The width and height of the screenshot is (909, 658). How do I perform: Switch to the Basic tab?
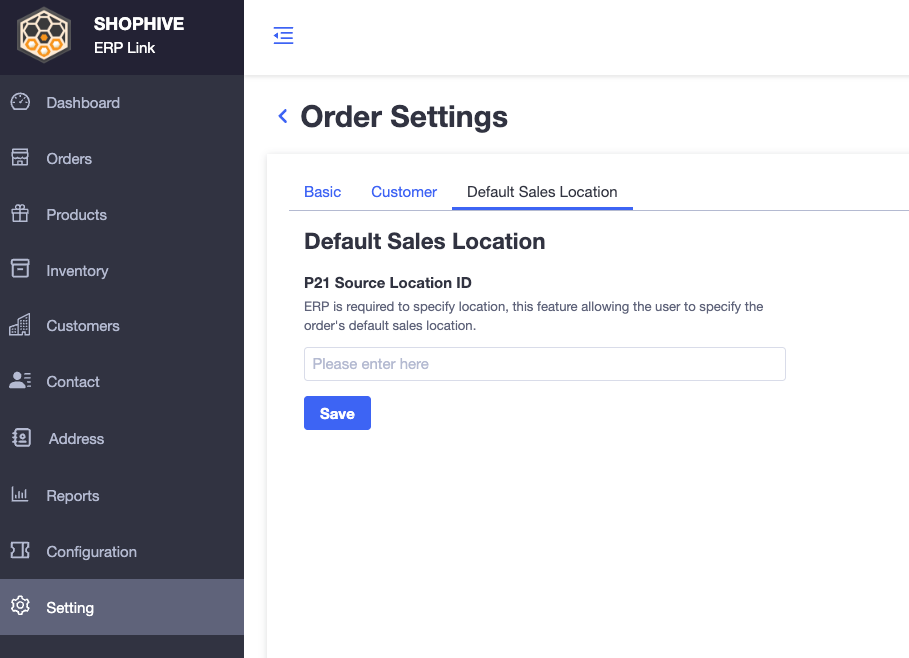click(322, 192)
